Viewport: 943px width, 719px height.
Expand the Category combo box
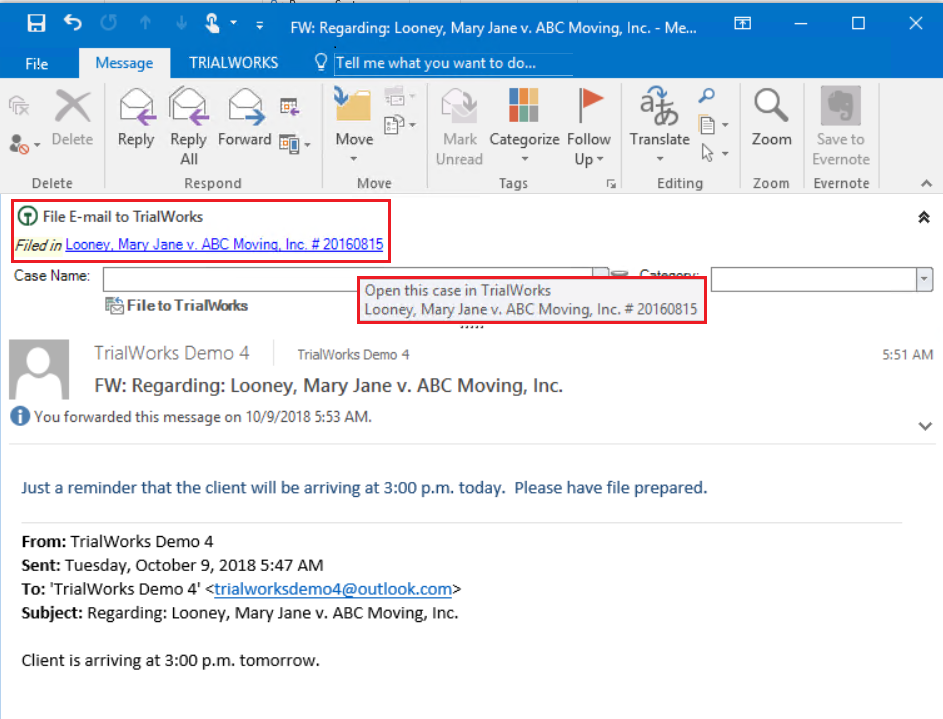pyautogui.click(x=925, y=277)
